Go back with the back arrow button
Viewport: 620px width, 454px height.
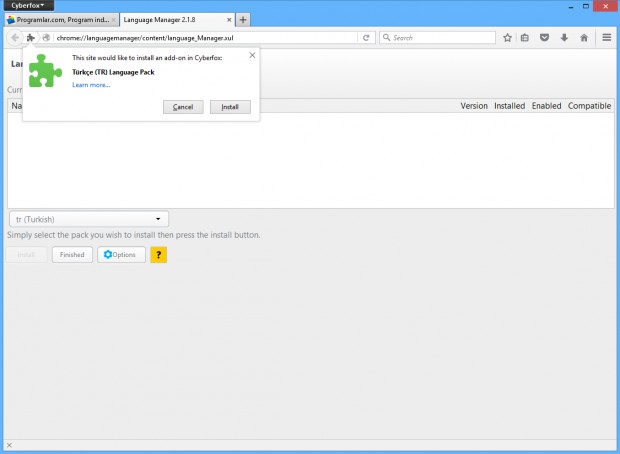point(15,38)
